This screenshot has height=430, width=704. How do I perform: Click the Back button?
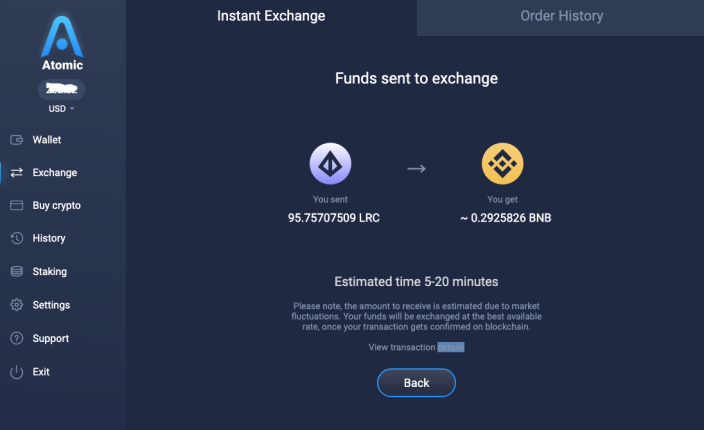tap(416, 383)
